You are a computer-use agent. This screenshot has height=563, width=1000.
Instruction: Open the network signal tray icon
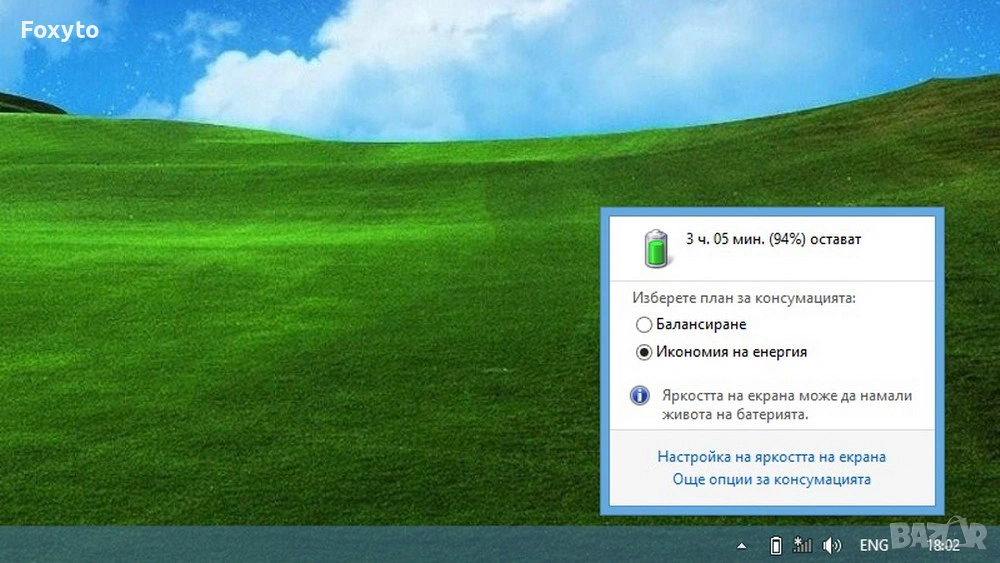(802, 545)
